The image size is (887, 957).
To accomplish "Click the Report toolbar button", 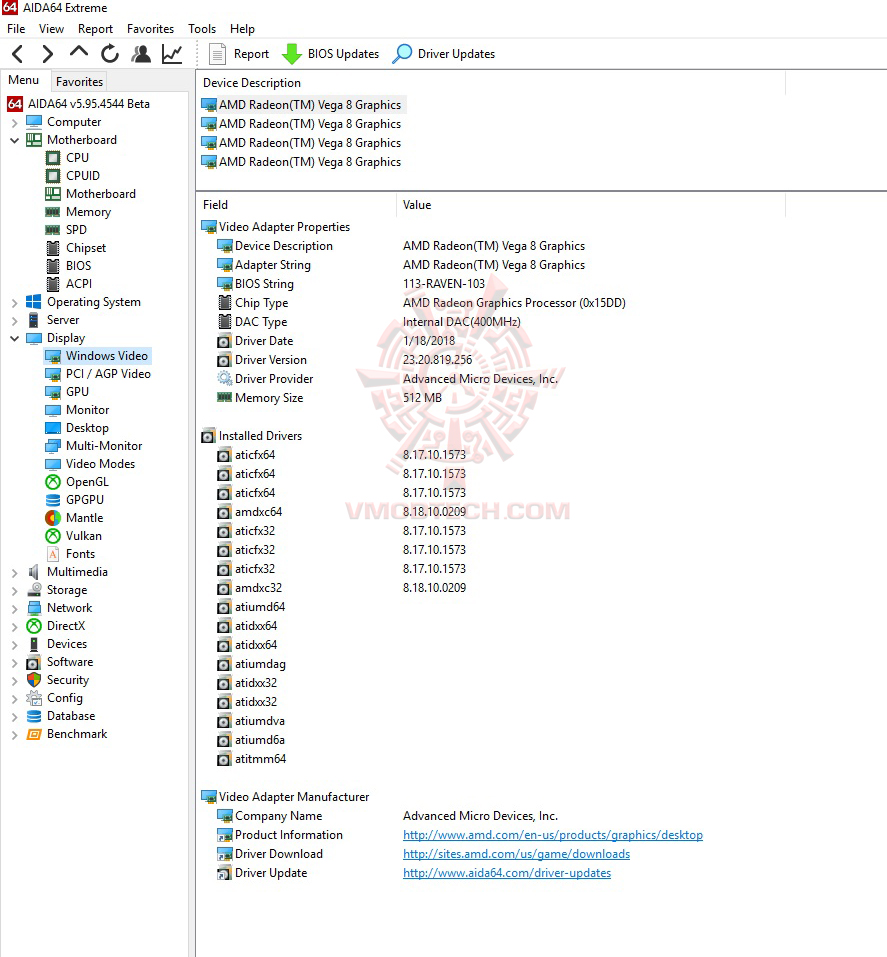I will coord(239,54).
